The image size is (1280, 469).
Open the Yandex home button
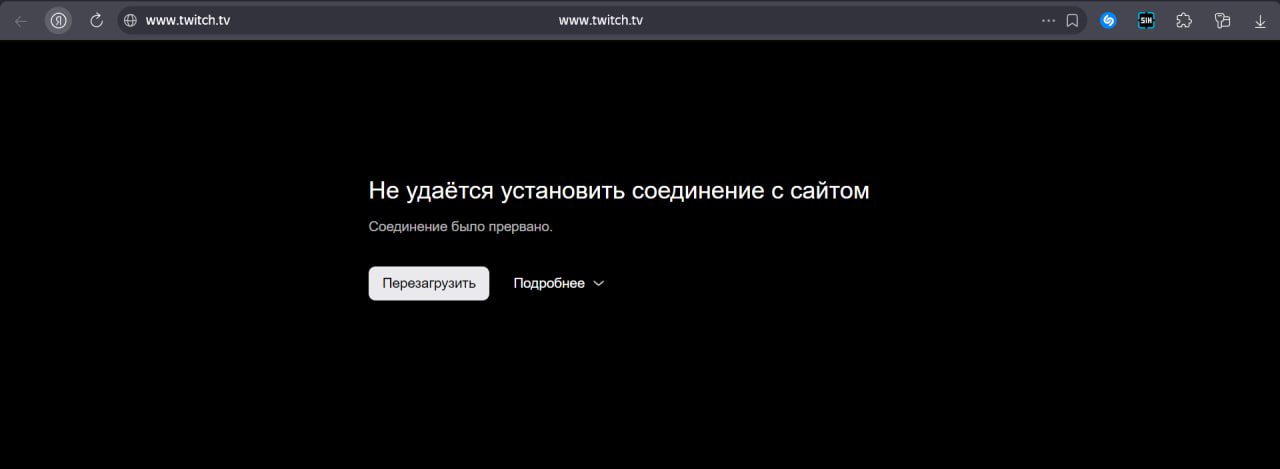click(x=59, y=20)
